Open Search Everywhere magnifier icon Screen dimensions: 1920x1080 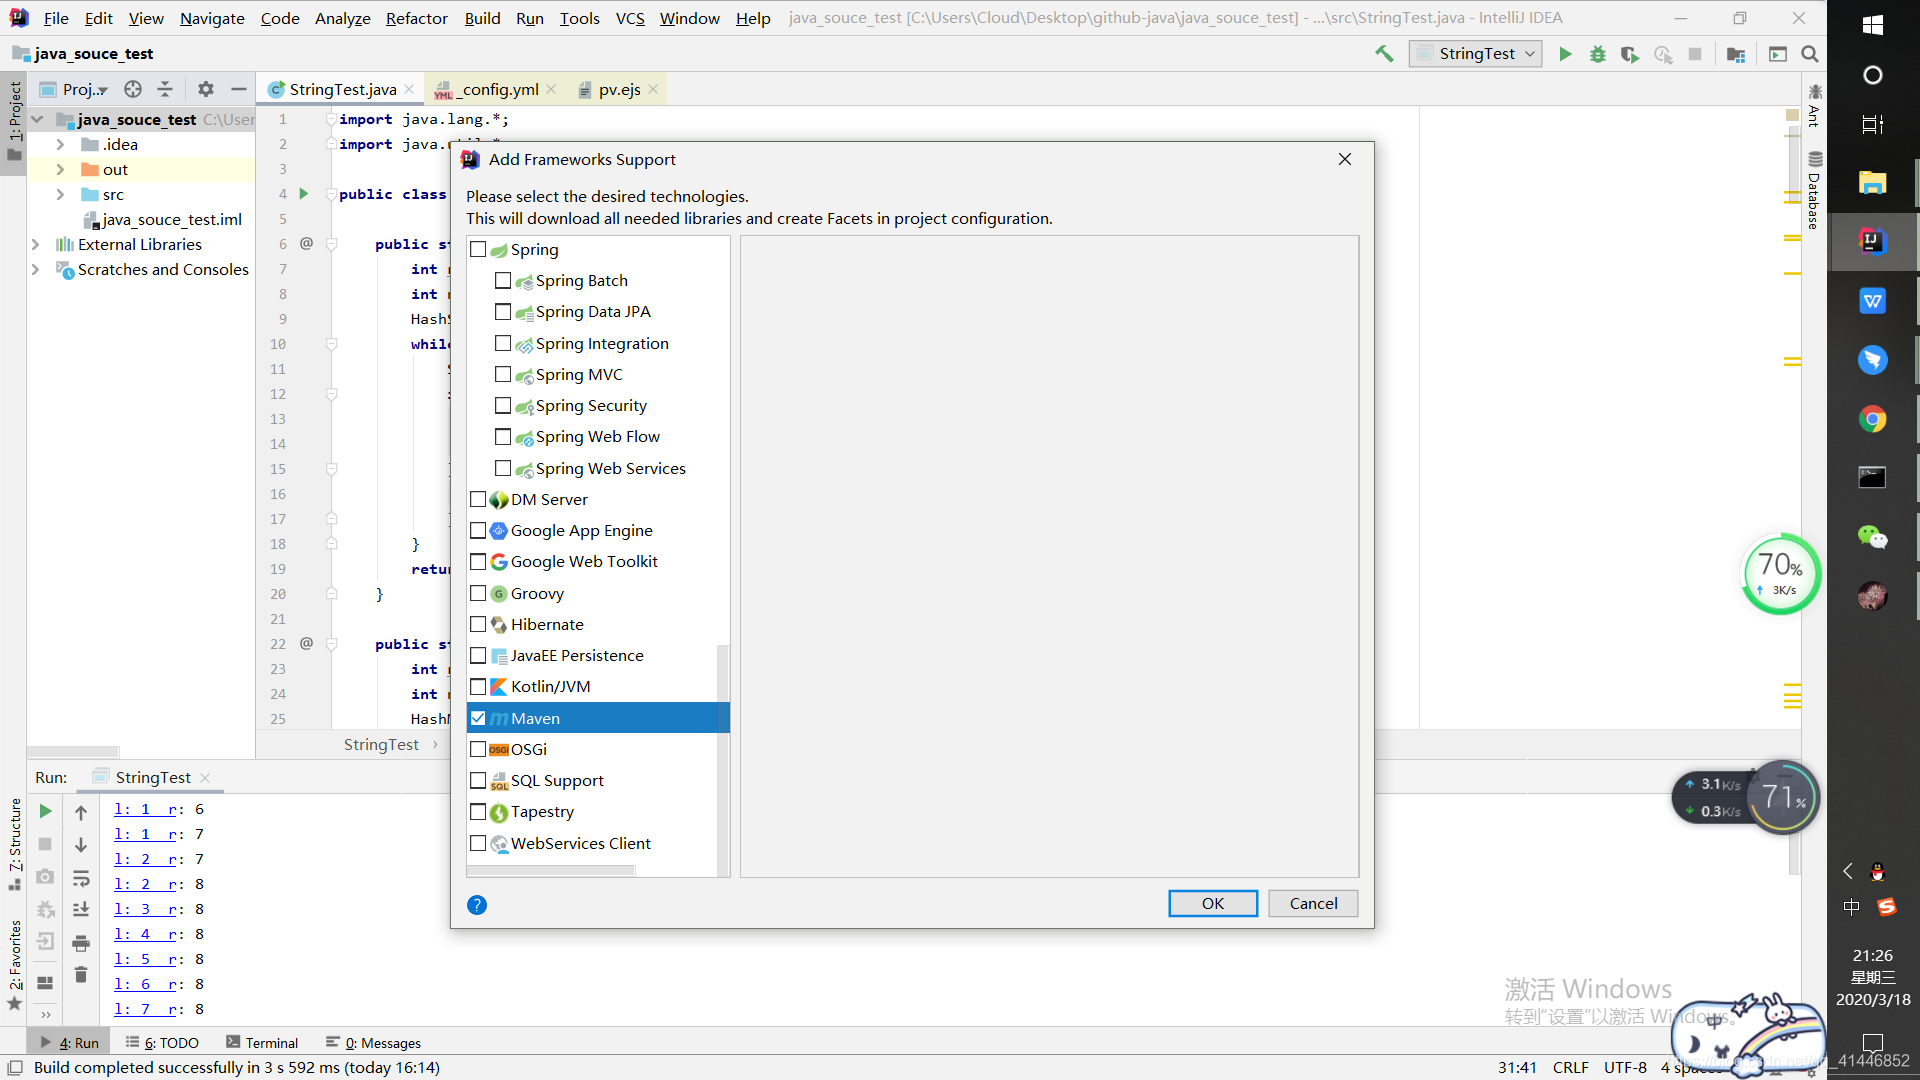(x=1810, y=54)
